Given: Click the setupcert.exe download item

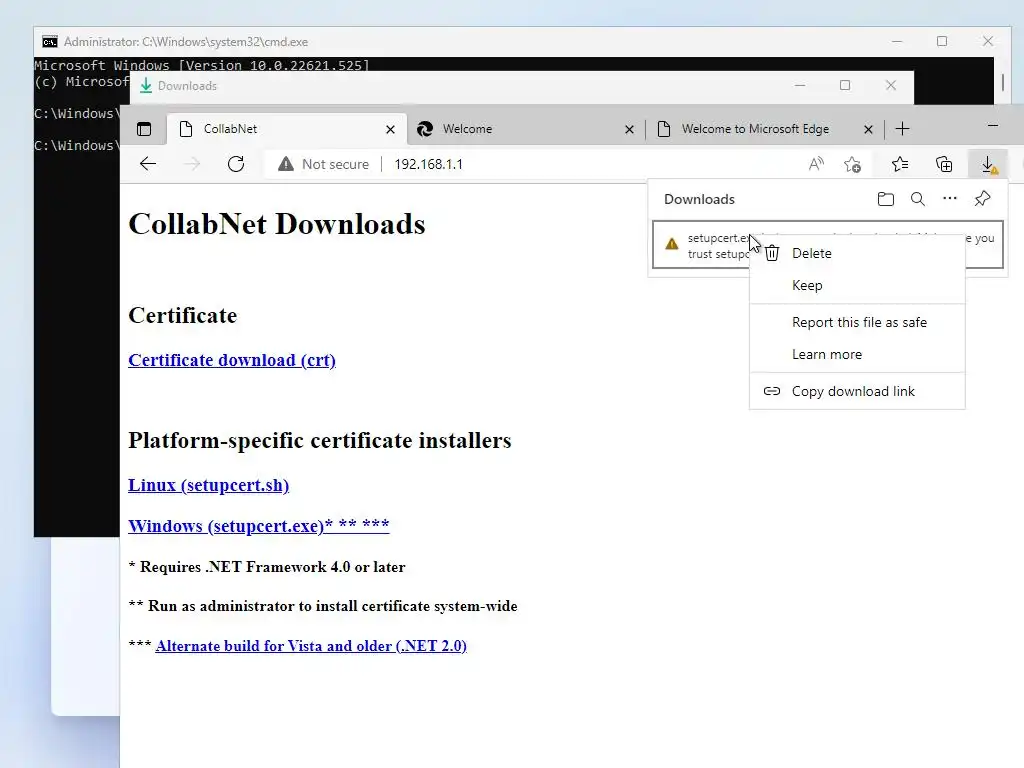Looking at the screenshot, I should coord(827,245).
